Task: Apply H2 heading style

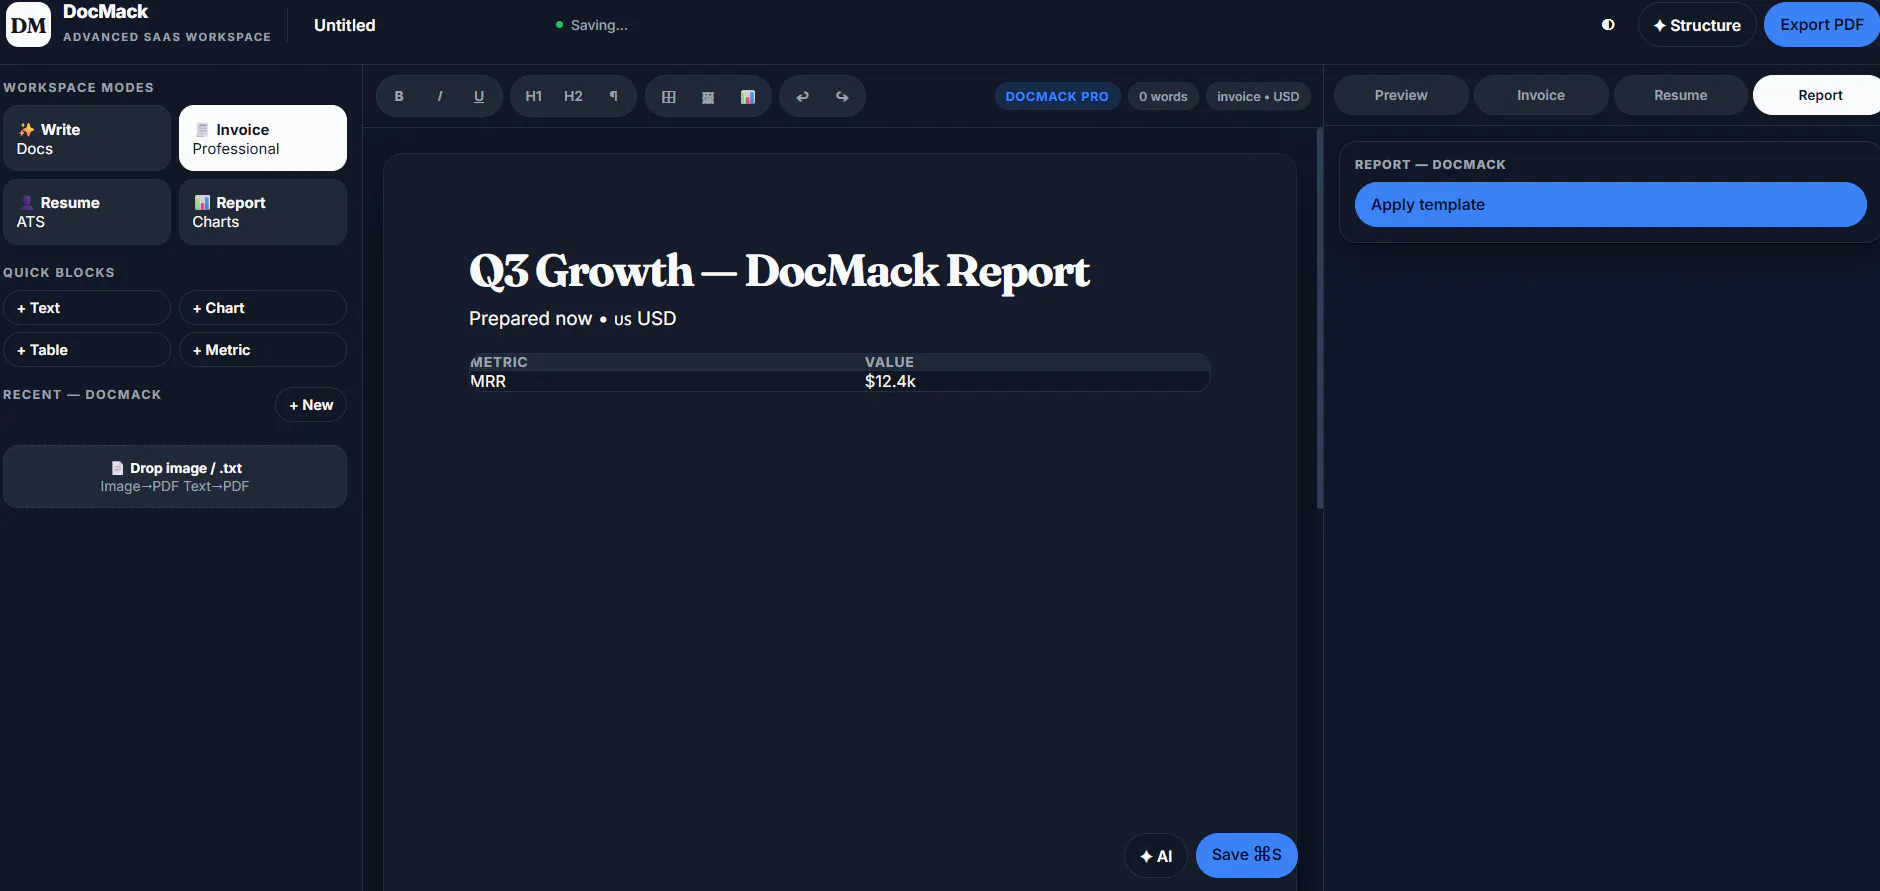Action: 573,97
